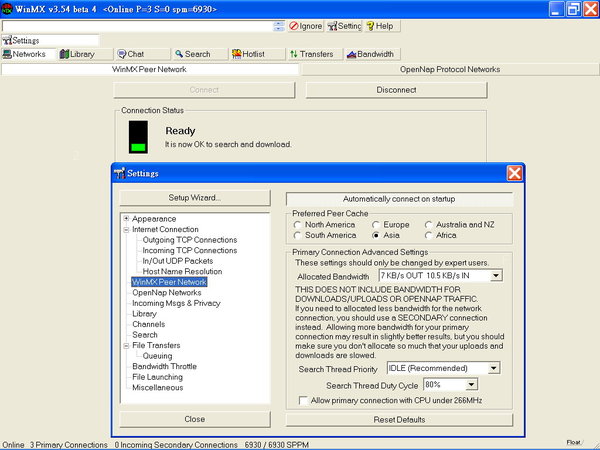Click the Search magnifier icon

point(179,54)
